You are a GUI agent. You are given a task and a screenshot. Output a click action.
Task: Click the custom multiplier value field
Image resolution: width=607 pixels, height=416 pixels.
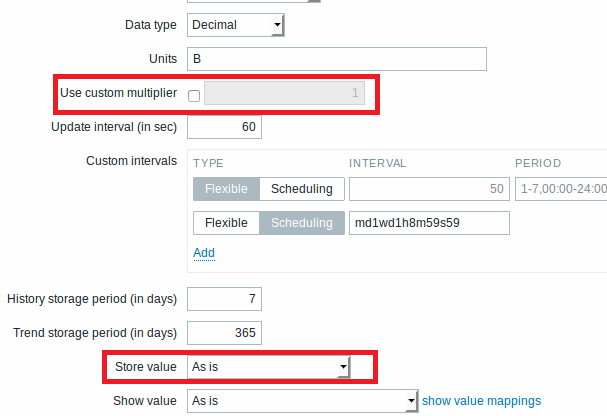(285, 95)
